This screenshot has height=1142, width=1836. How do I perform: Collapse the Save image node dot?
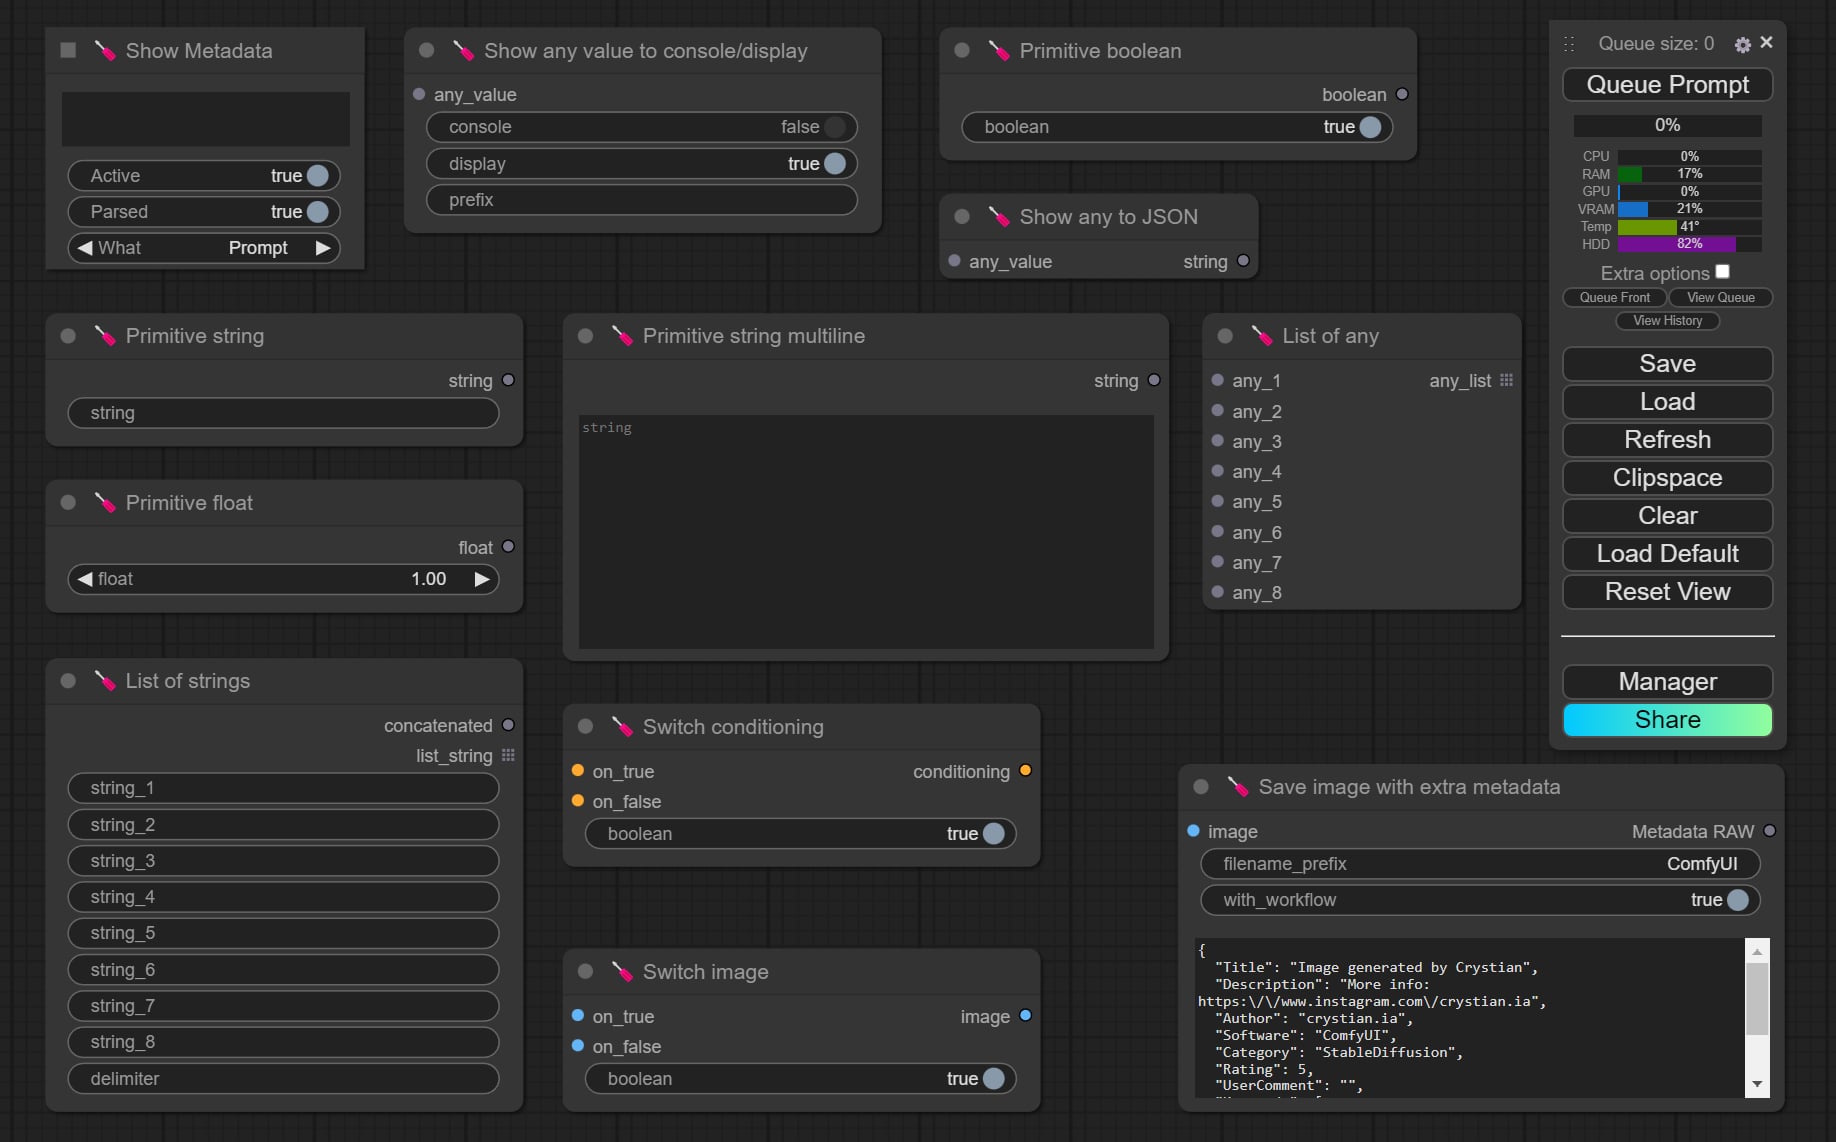coord(1201,787)
